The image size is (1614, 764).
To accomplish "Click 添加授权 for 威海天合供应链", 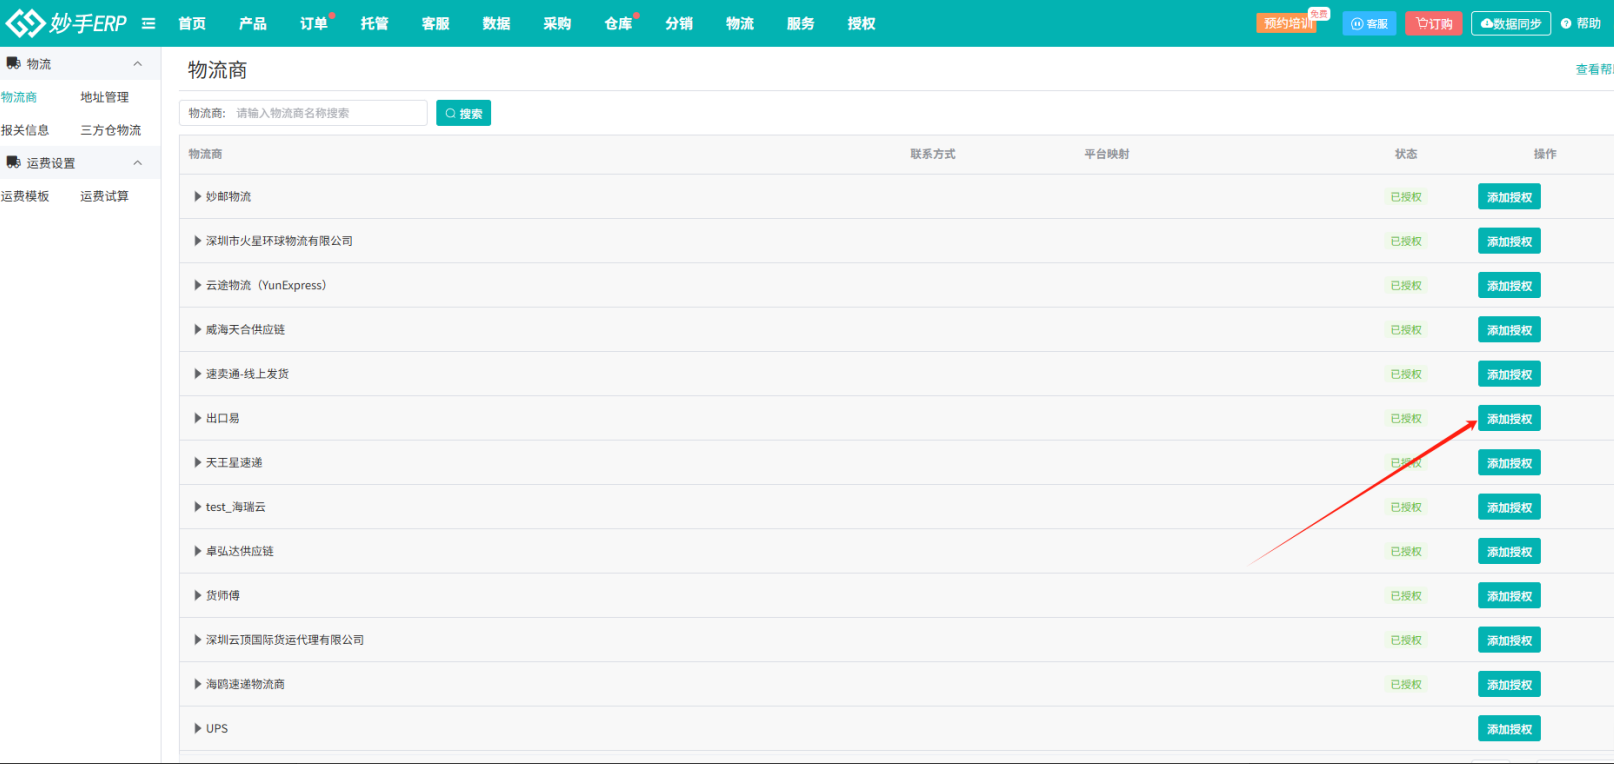I will tap(1509, 330).
